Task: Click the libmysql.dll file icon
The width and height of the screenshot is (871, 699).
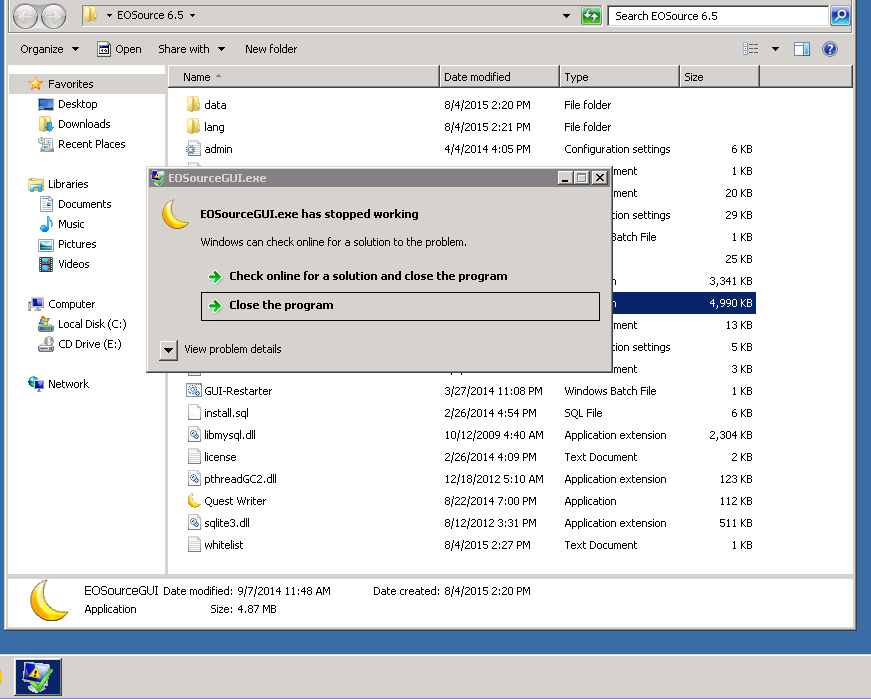Action: 194,435
